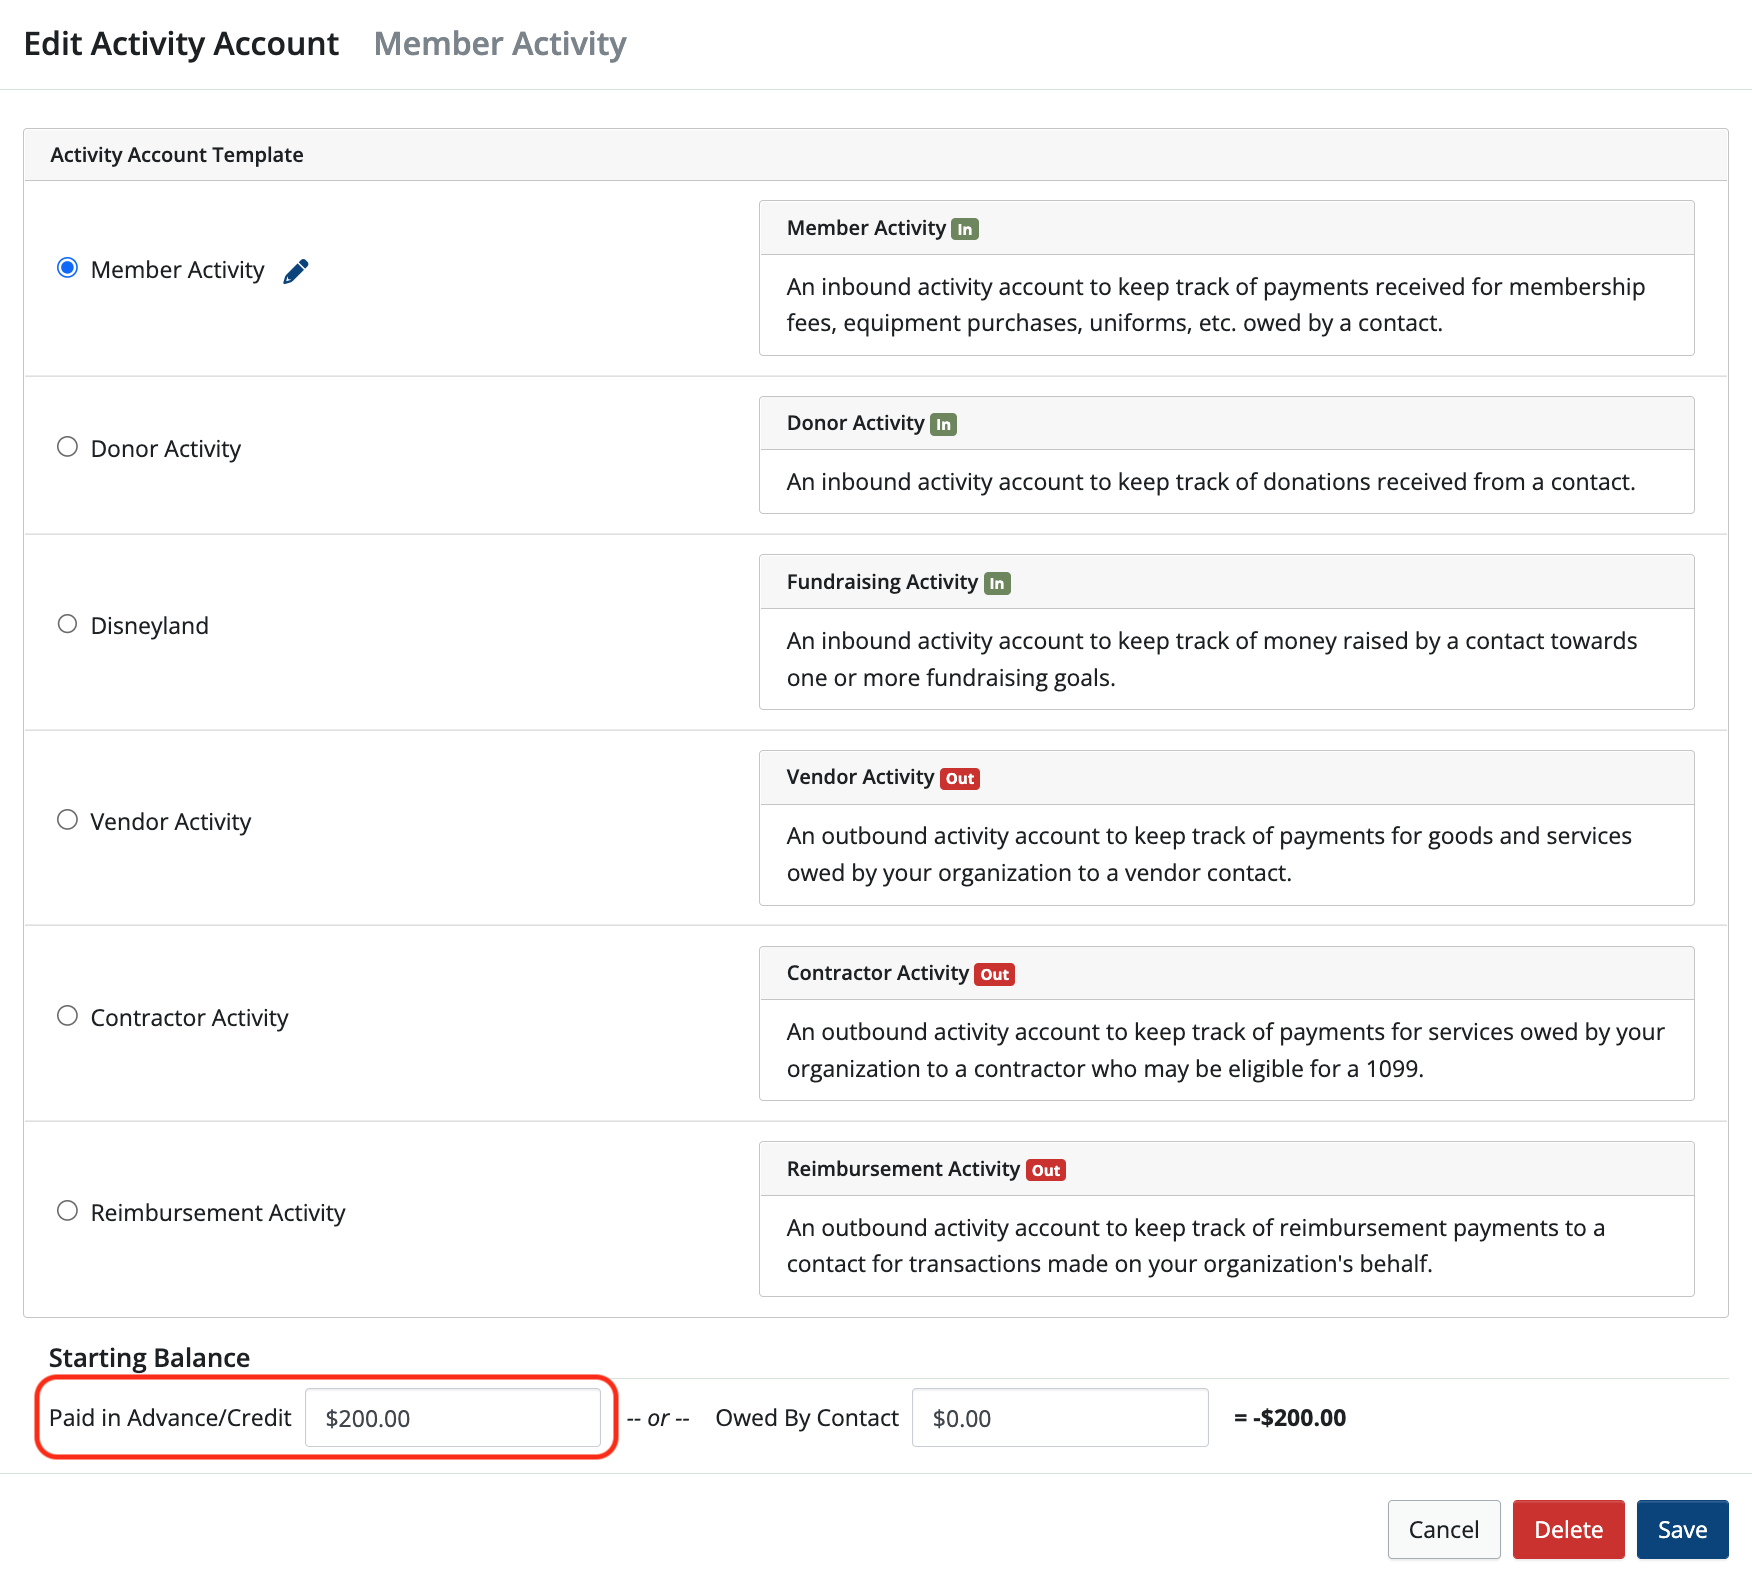
Task: Choose the Vendor Activity template
Action: click(x=67, y=819)
